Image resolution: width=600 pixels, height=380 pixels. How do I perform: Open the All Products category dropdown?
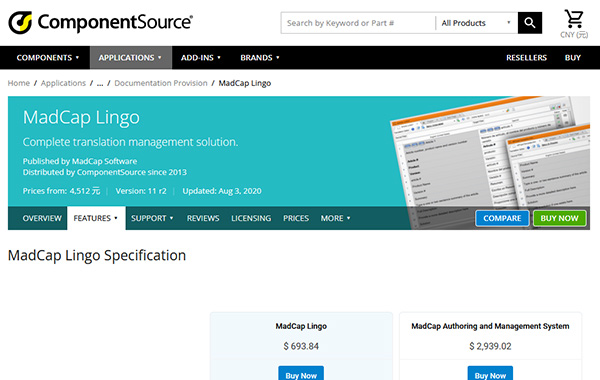tap(476, 23)
